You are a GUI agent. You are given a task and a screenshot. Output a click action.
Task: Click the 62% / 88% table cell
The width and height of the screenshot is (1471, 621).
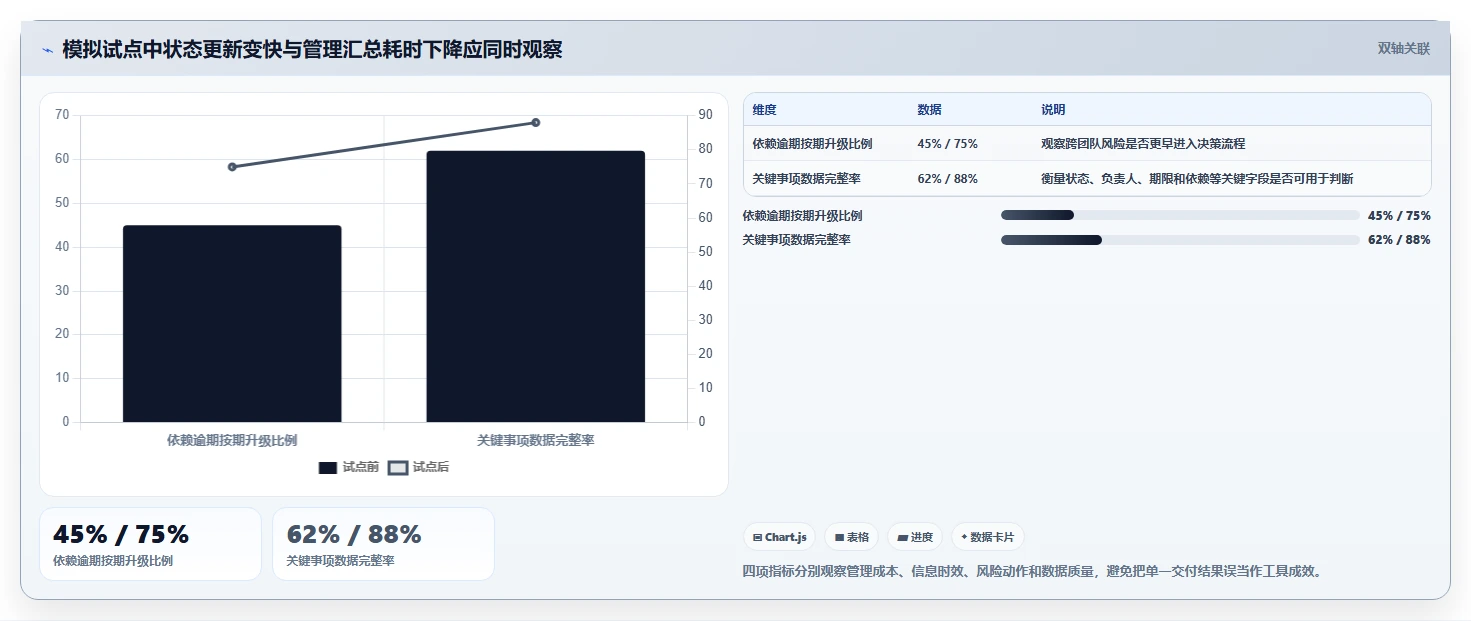[x=947, y=179]
